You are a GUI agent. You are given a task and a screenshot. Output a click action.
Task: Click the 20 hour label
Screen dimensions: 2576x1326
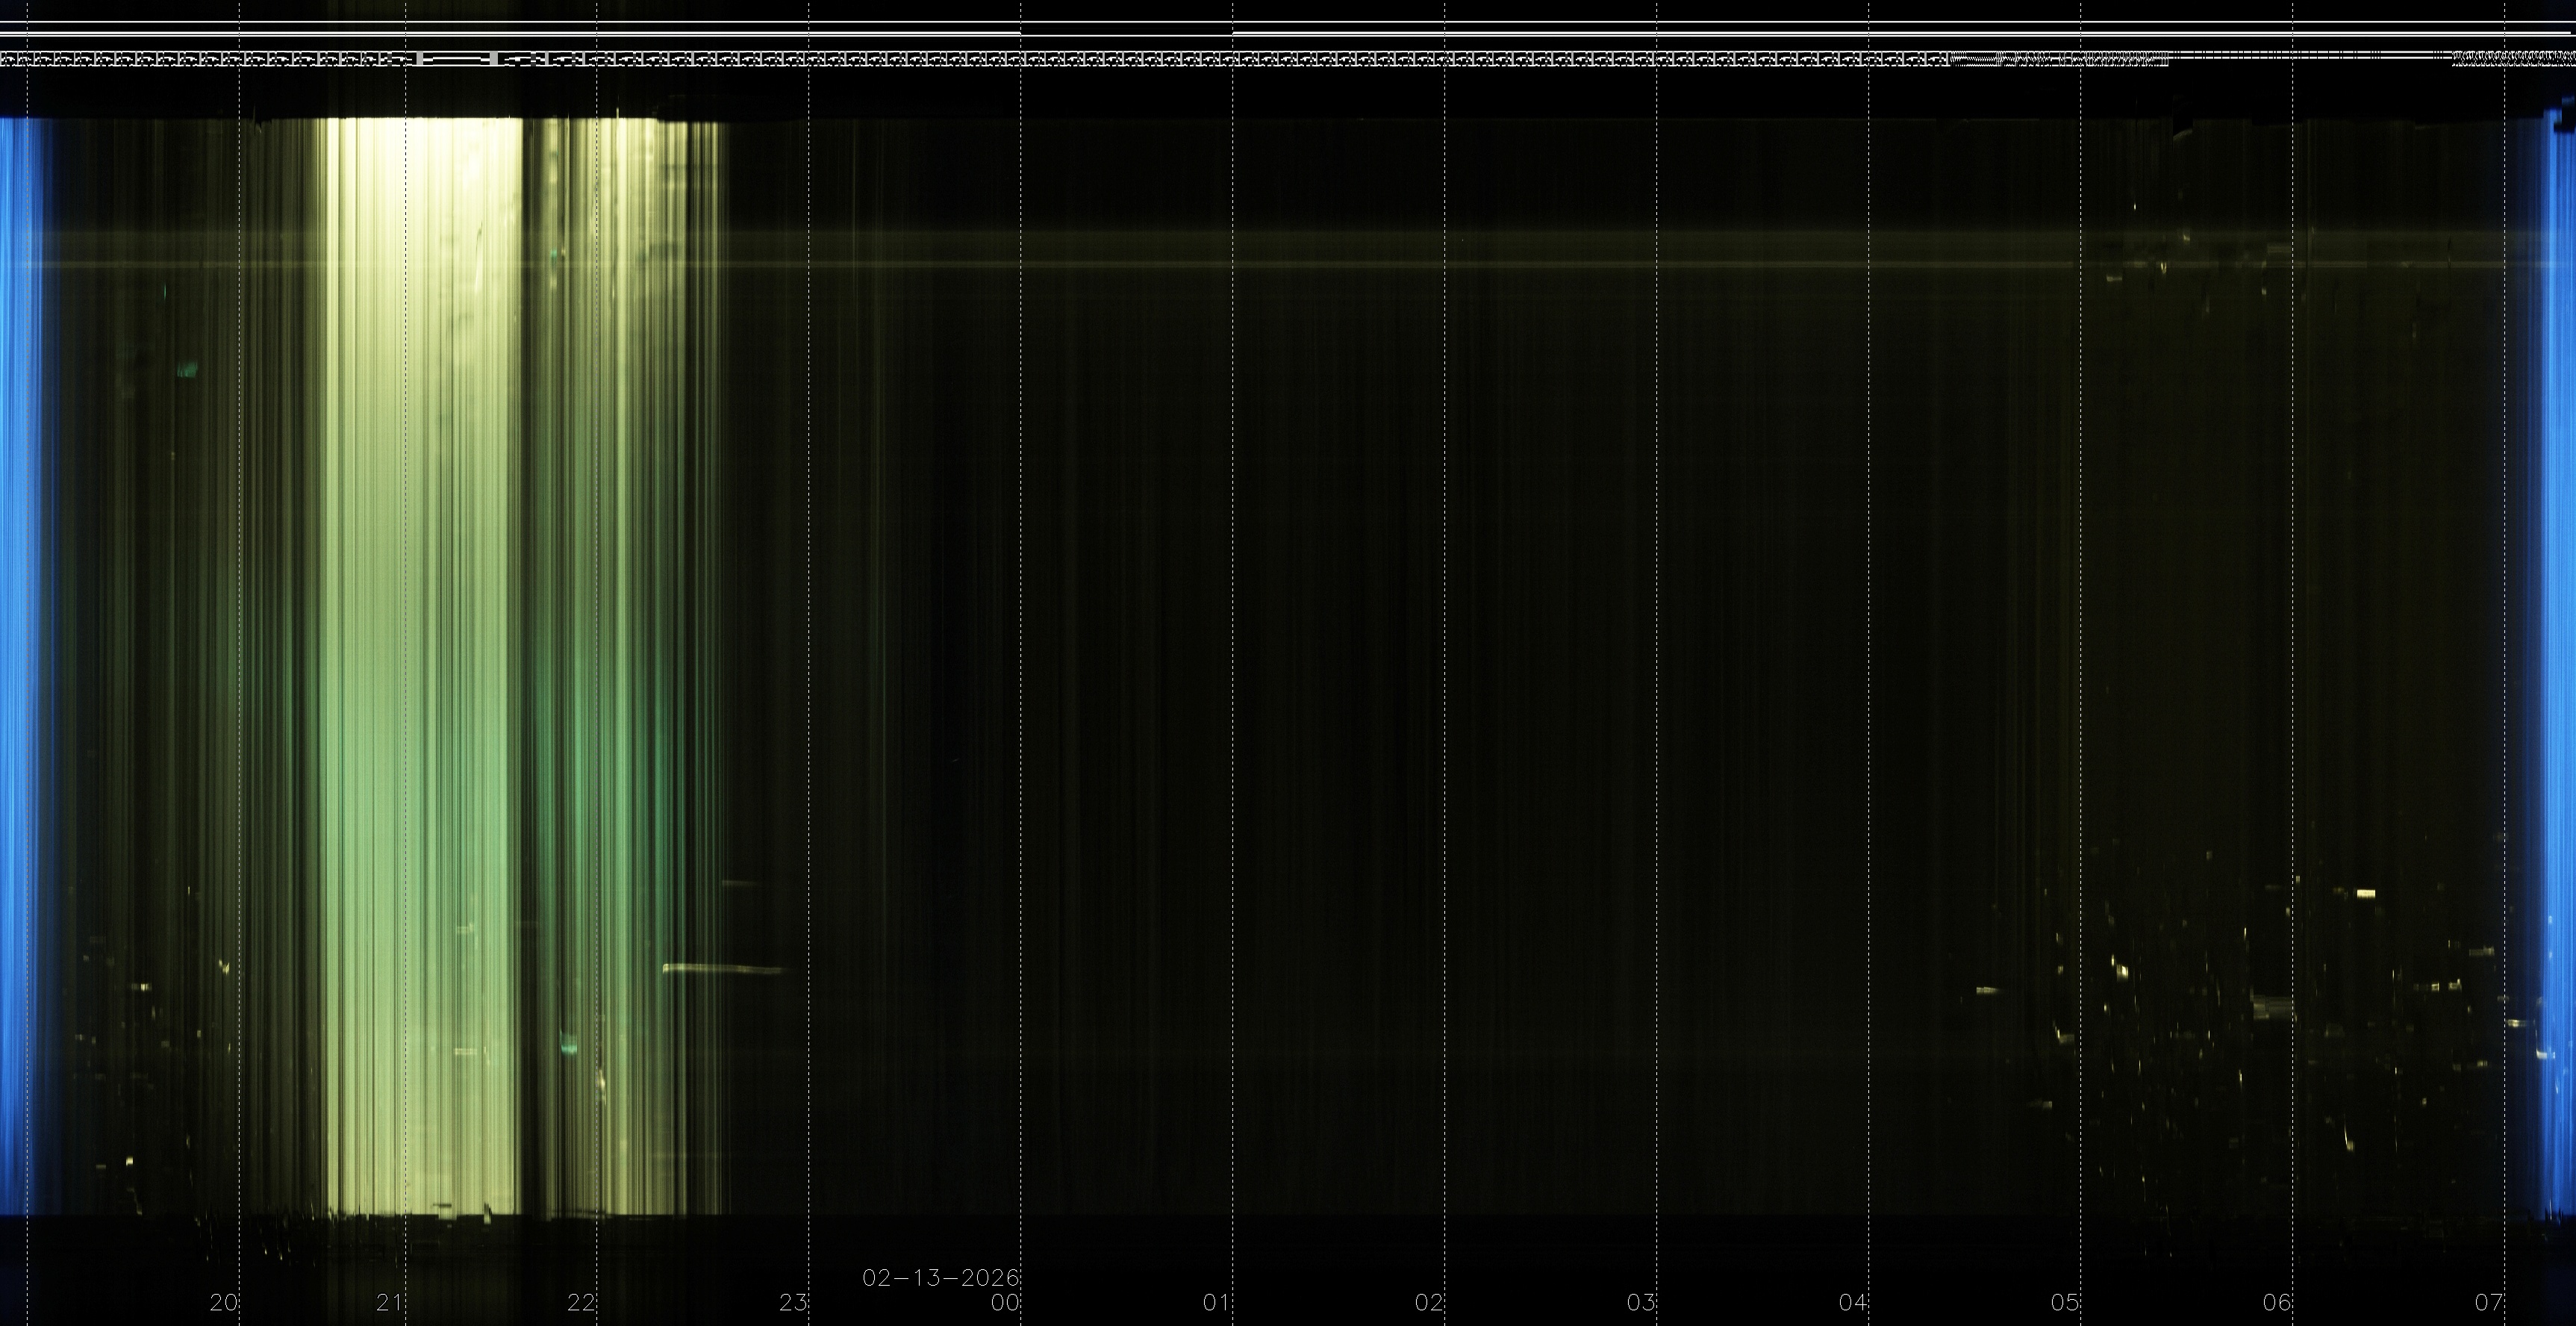(x=223, y=1302)
